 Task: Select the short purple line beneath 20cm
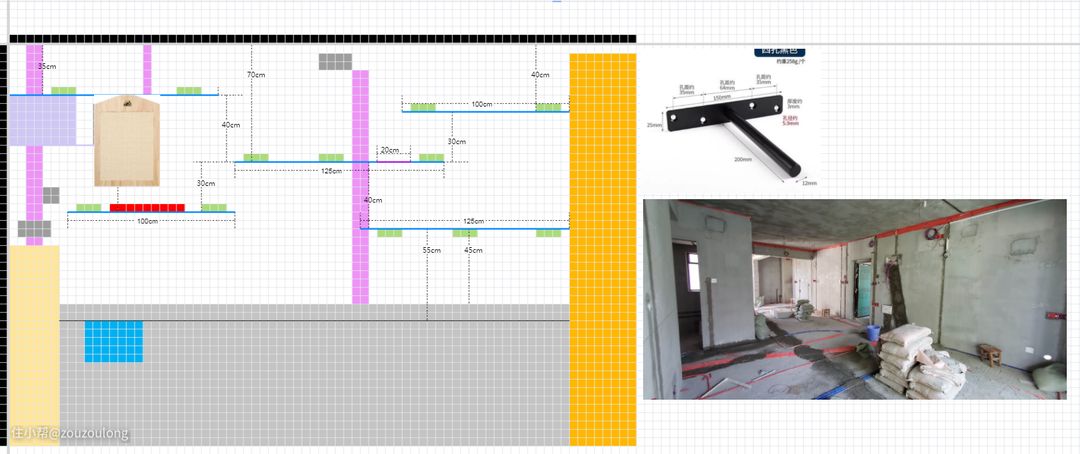tap(393, 162)
